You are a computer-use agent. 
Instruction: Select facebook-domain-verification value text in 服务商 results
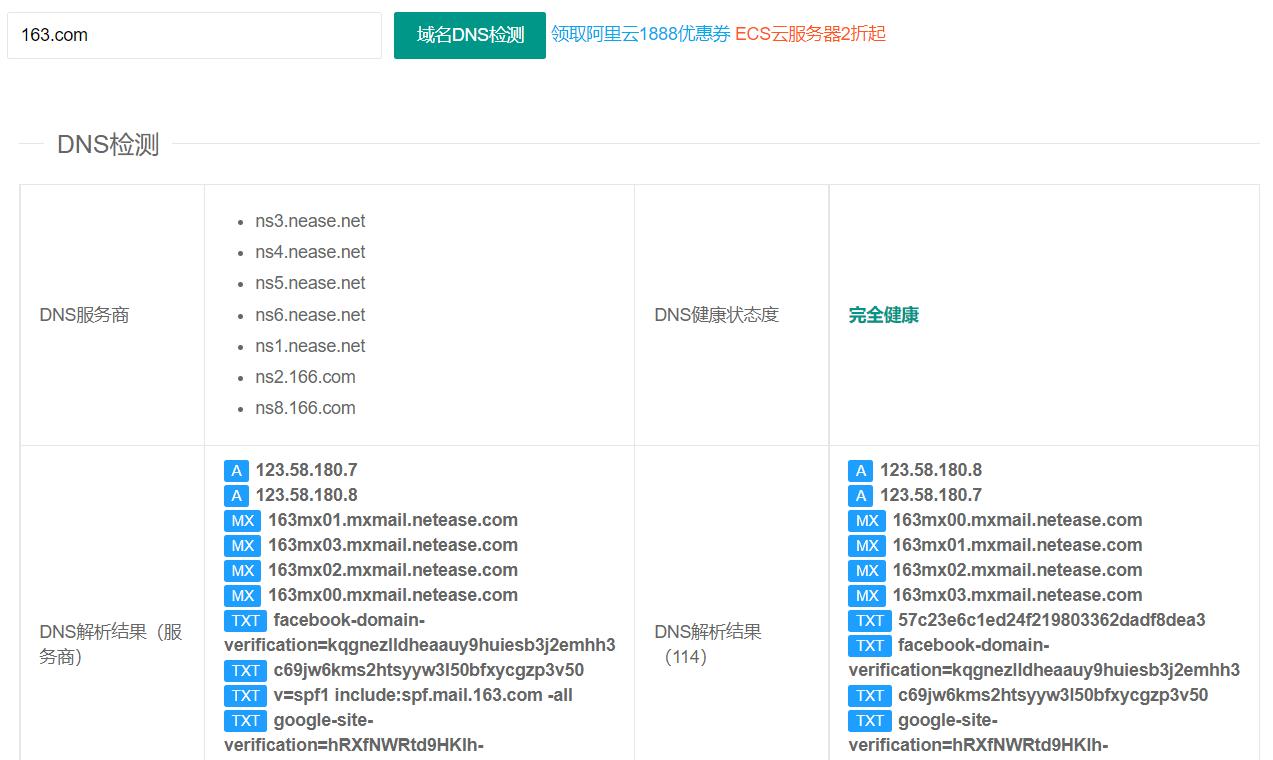(x=420, y=632)
